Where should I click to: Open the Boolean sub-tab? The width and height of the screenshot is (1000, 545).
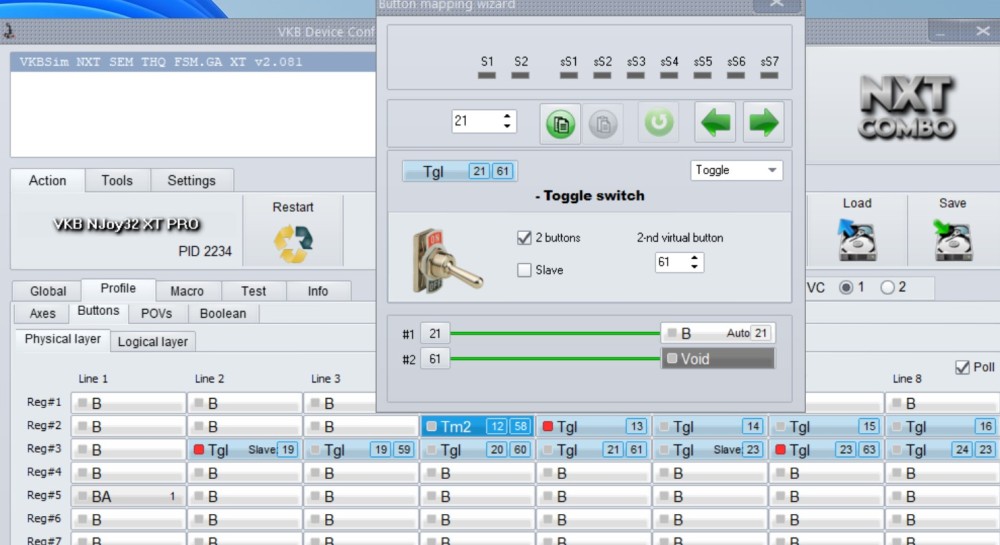pyautogui.click(x=223, y=313)
